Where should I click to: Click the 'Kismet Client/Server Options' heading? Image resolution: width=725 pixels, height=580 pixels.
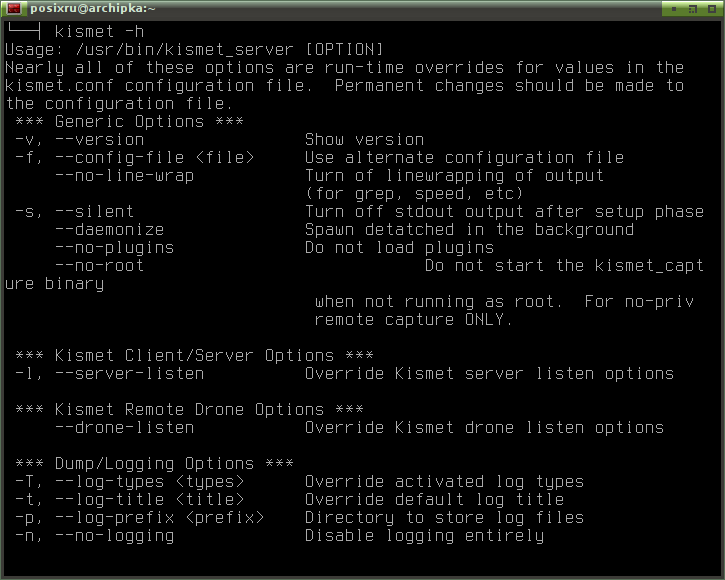coord(194,356)
